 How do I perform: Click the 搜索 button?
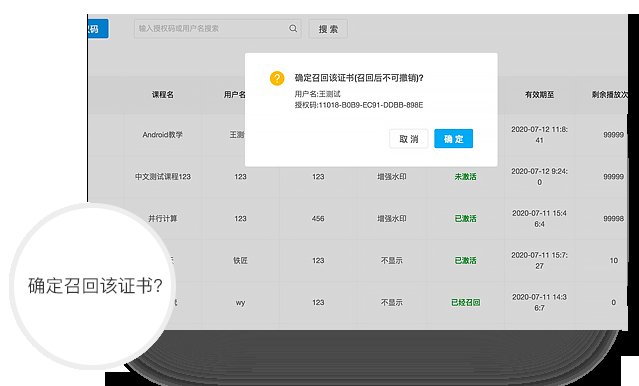pos(328,29)
